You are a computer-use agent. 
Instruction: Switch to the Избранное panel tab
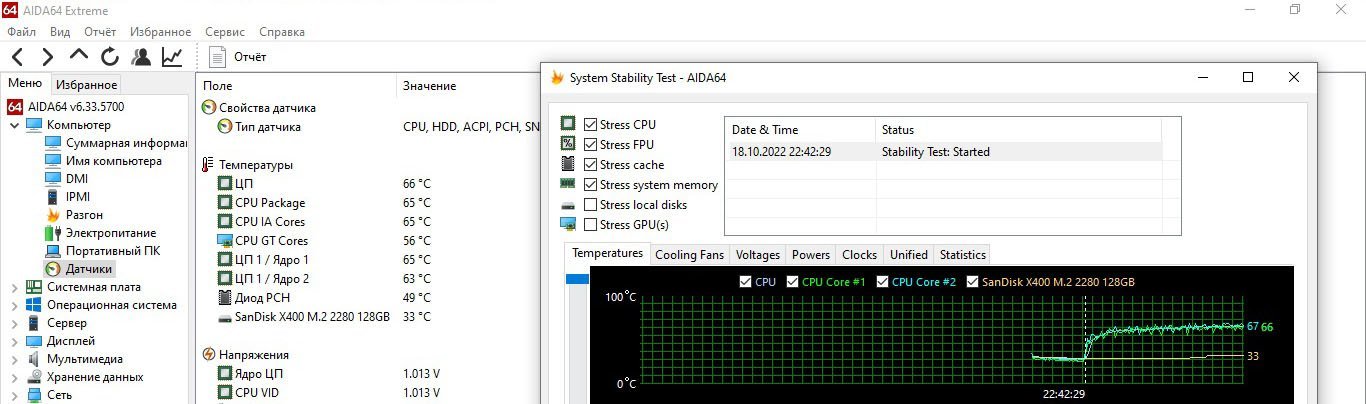[87, 85]
